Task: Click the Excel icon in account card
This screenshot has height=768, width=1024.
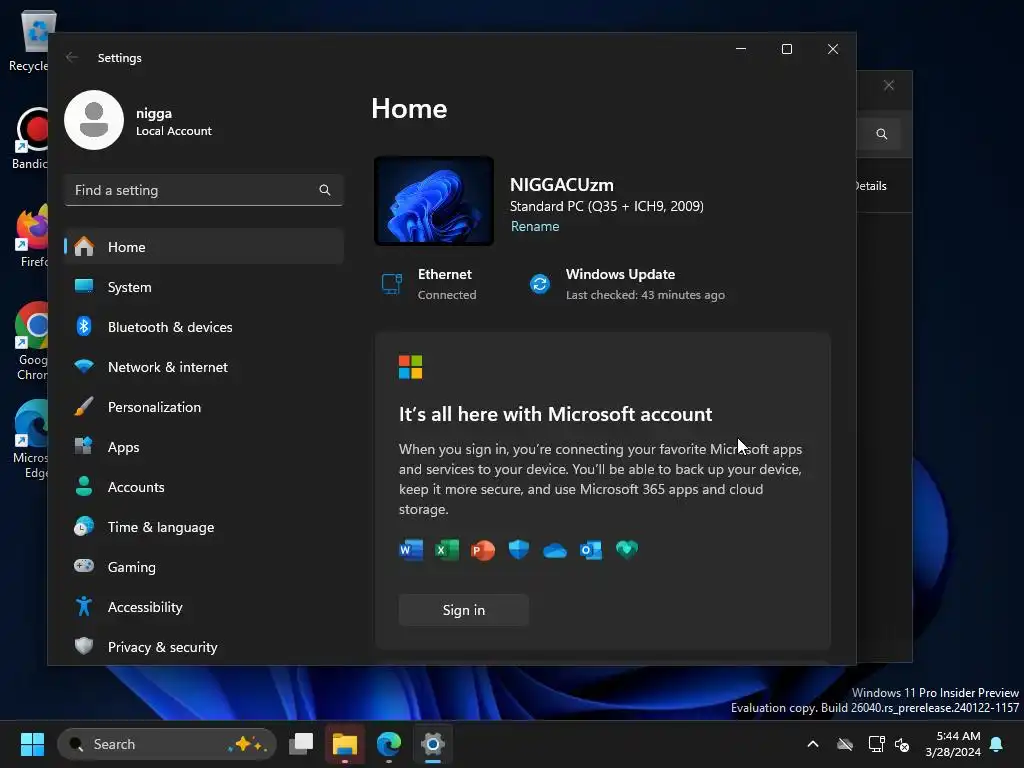Action: pos(447,550)
